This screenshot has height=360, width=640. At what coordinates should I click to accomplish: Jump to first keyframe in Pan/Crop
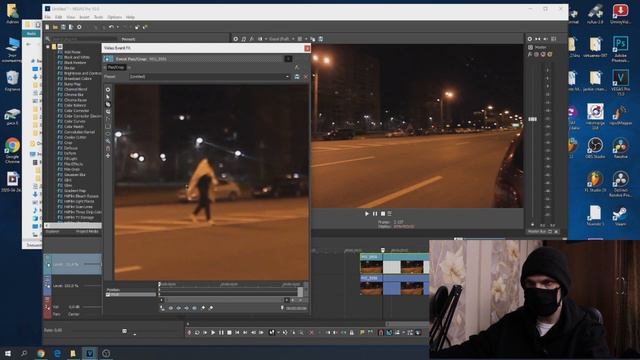pyautogui.click(x=171, y=308)
